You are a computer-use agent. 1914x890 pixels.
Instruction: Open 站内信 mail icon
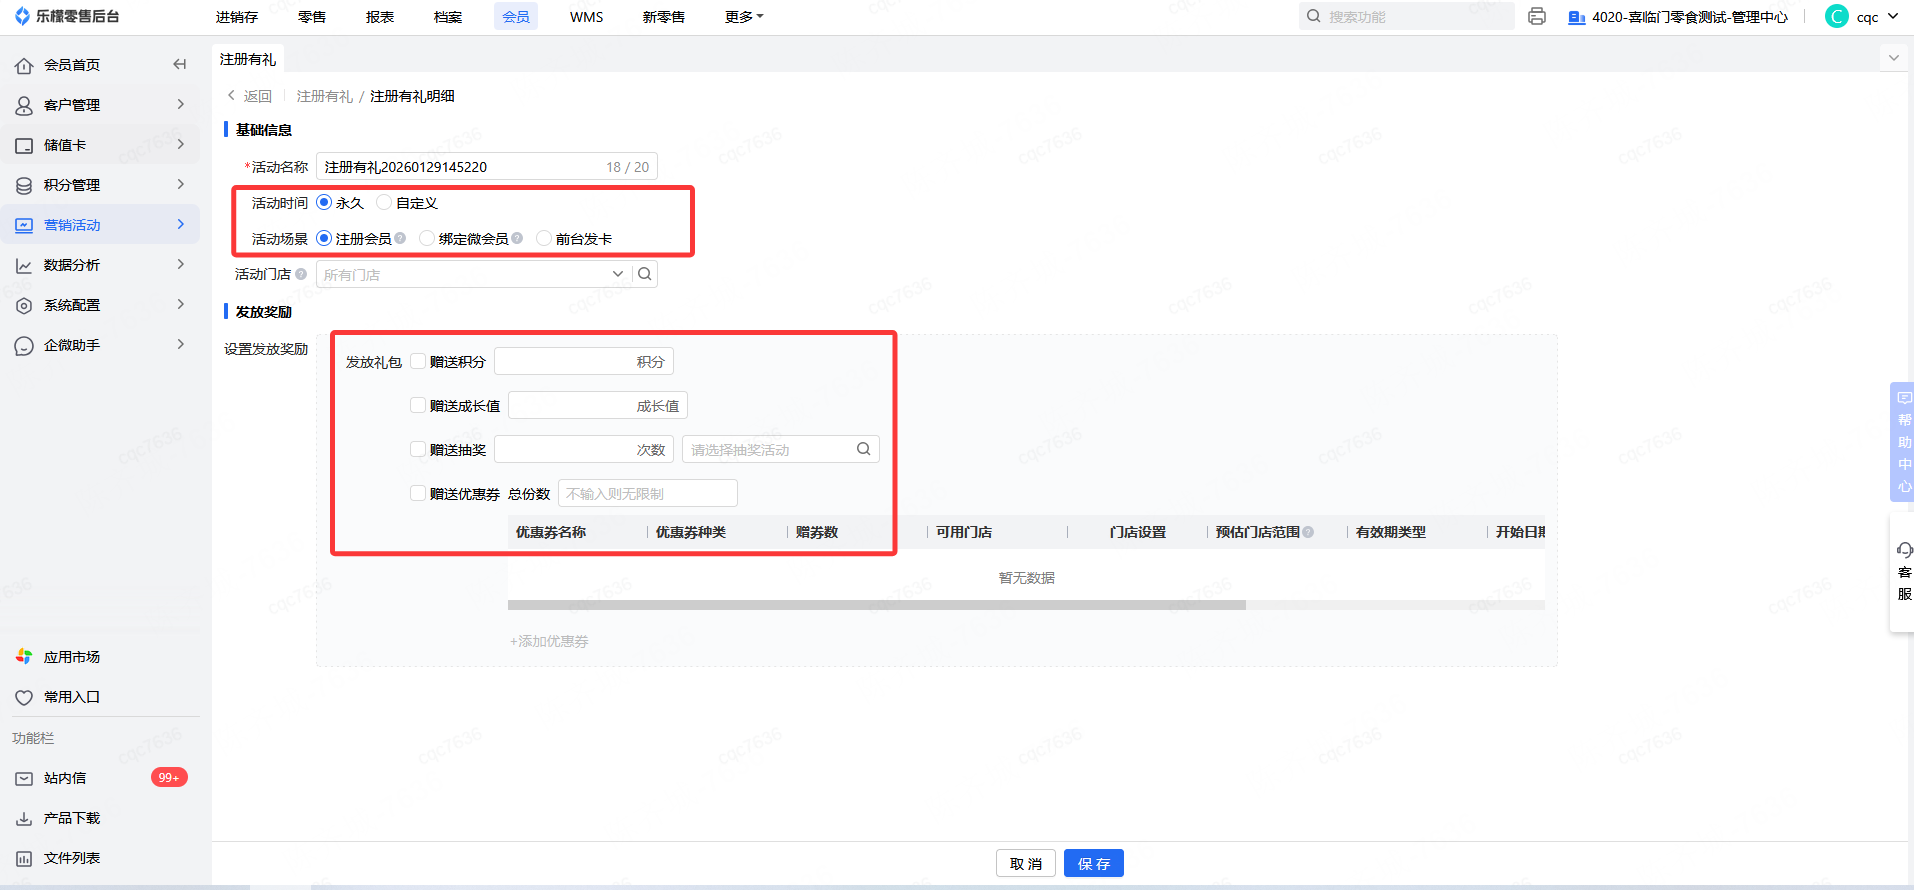[x=24, y=778]
